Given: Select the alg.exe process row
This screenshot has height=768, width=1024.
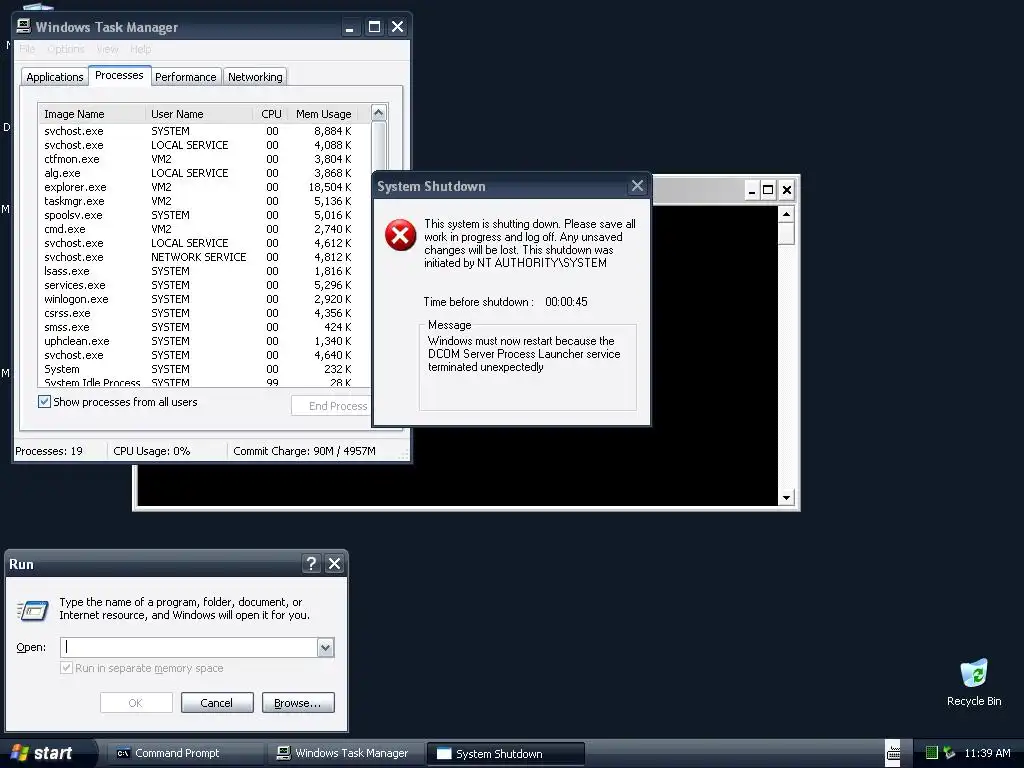Looking at the screenshot, I should click(x=204, y=173).
